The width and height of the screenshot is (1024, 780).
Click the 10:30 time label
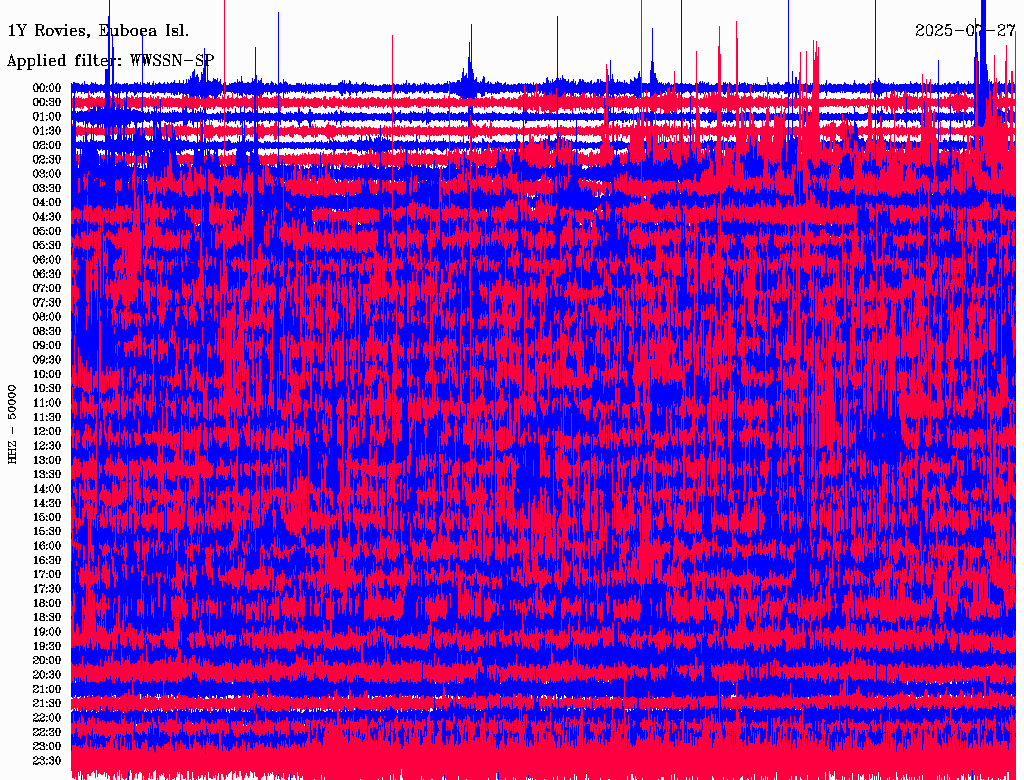(x=47, y=389)
